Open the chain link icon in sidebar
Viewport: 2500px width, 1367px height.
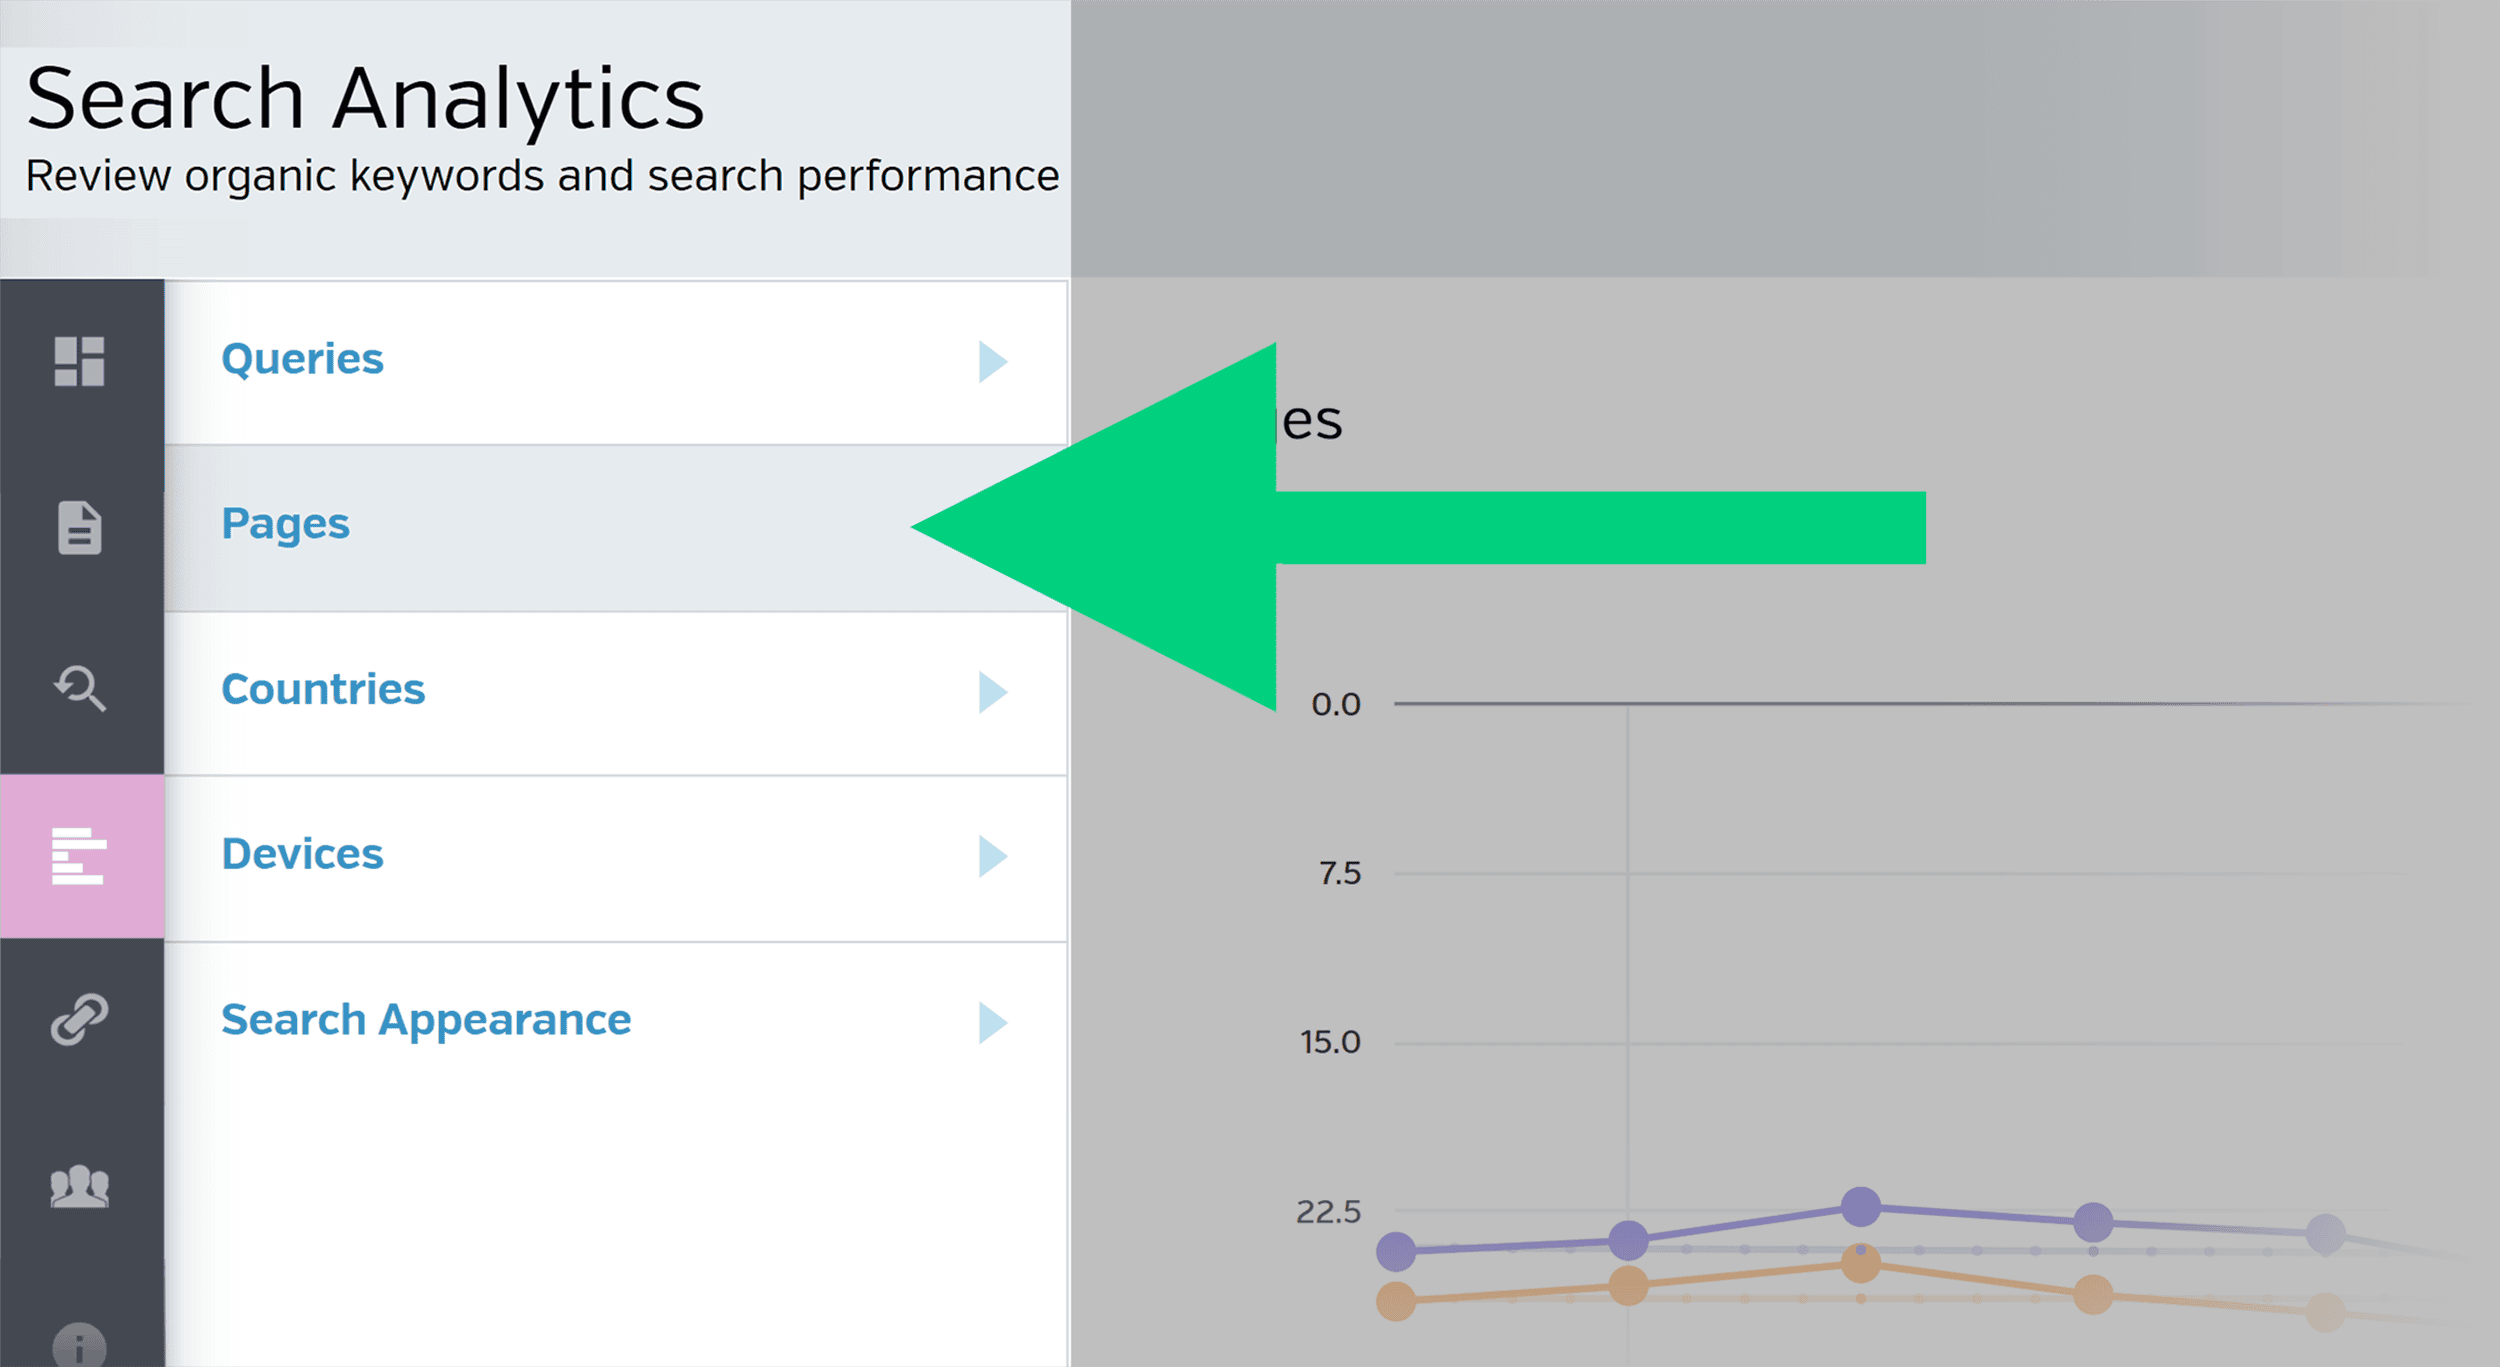(x=80, y=1019)
